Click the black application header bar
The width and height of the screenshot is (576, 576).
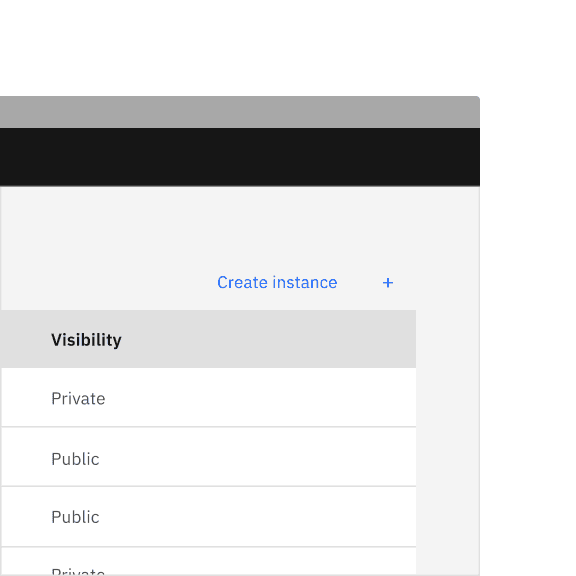click(x=240, y=157)
